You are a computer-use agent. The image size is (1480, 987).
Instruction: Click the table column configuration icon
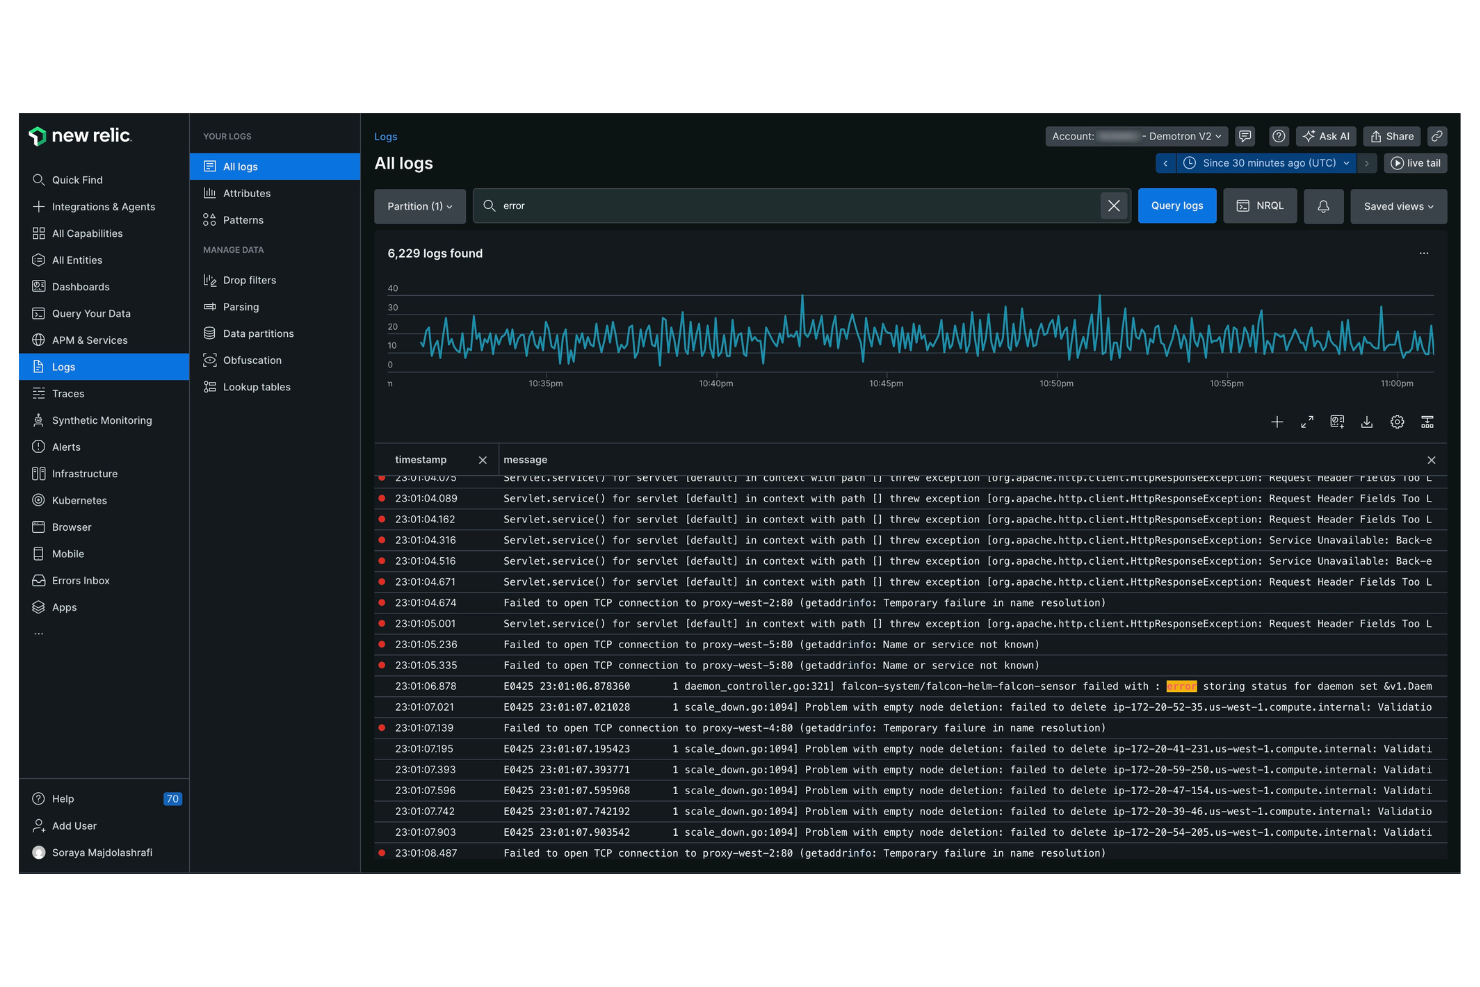point(1427,421)
